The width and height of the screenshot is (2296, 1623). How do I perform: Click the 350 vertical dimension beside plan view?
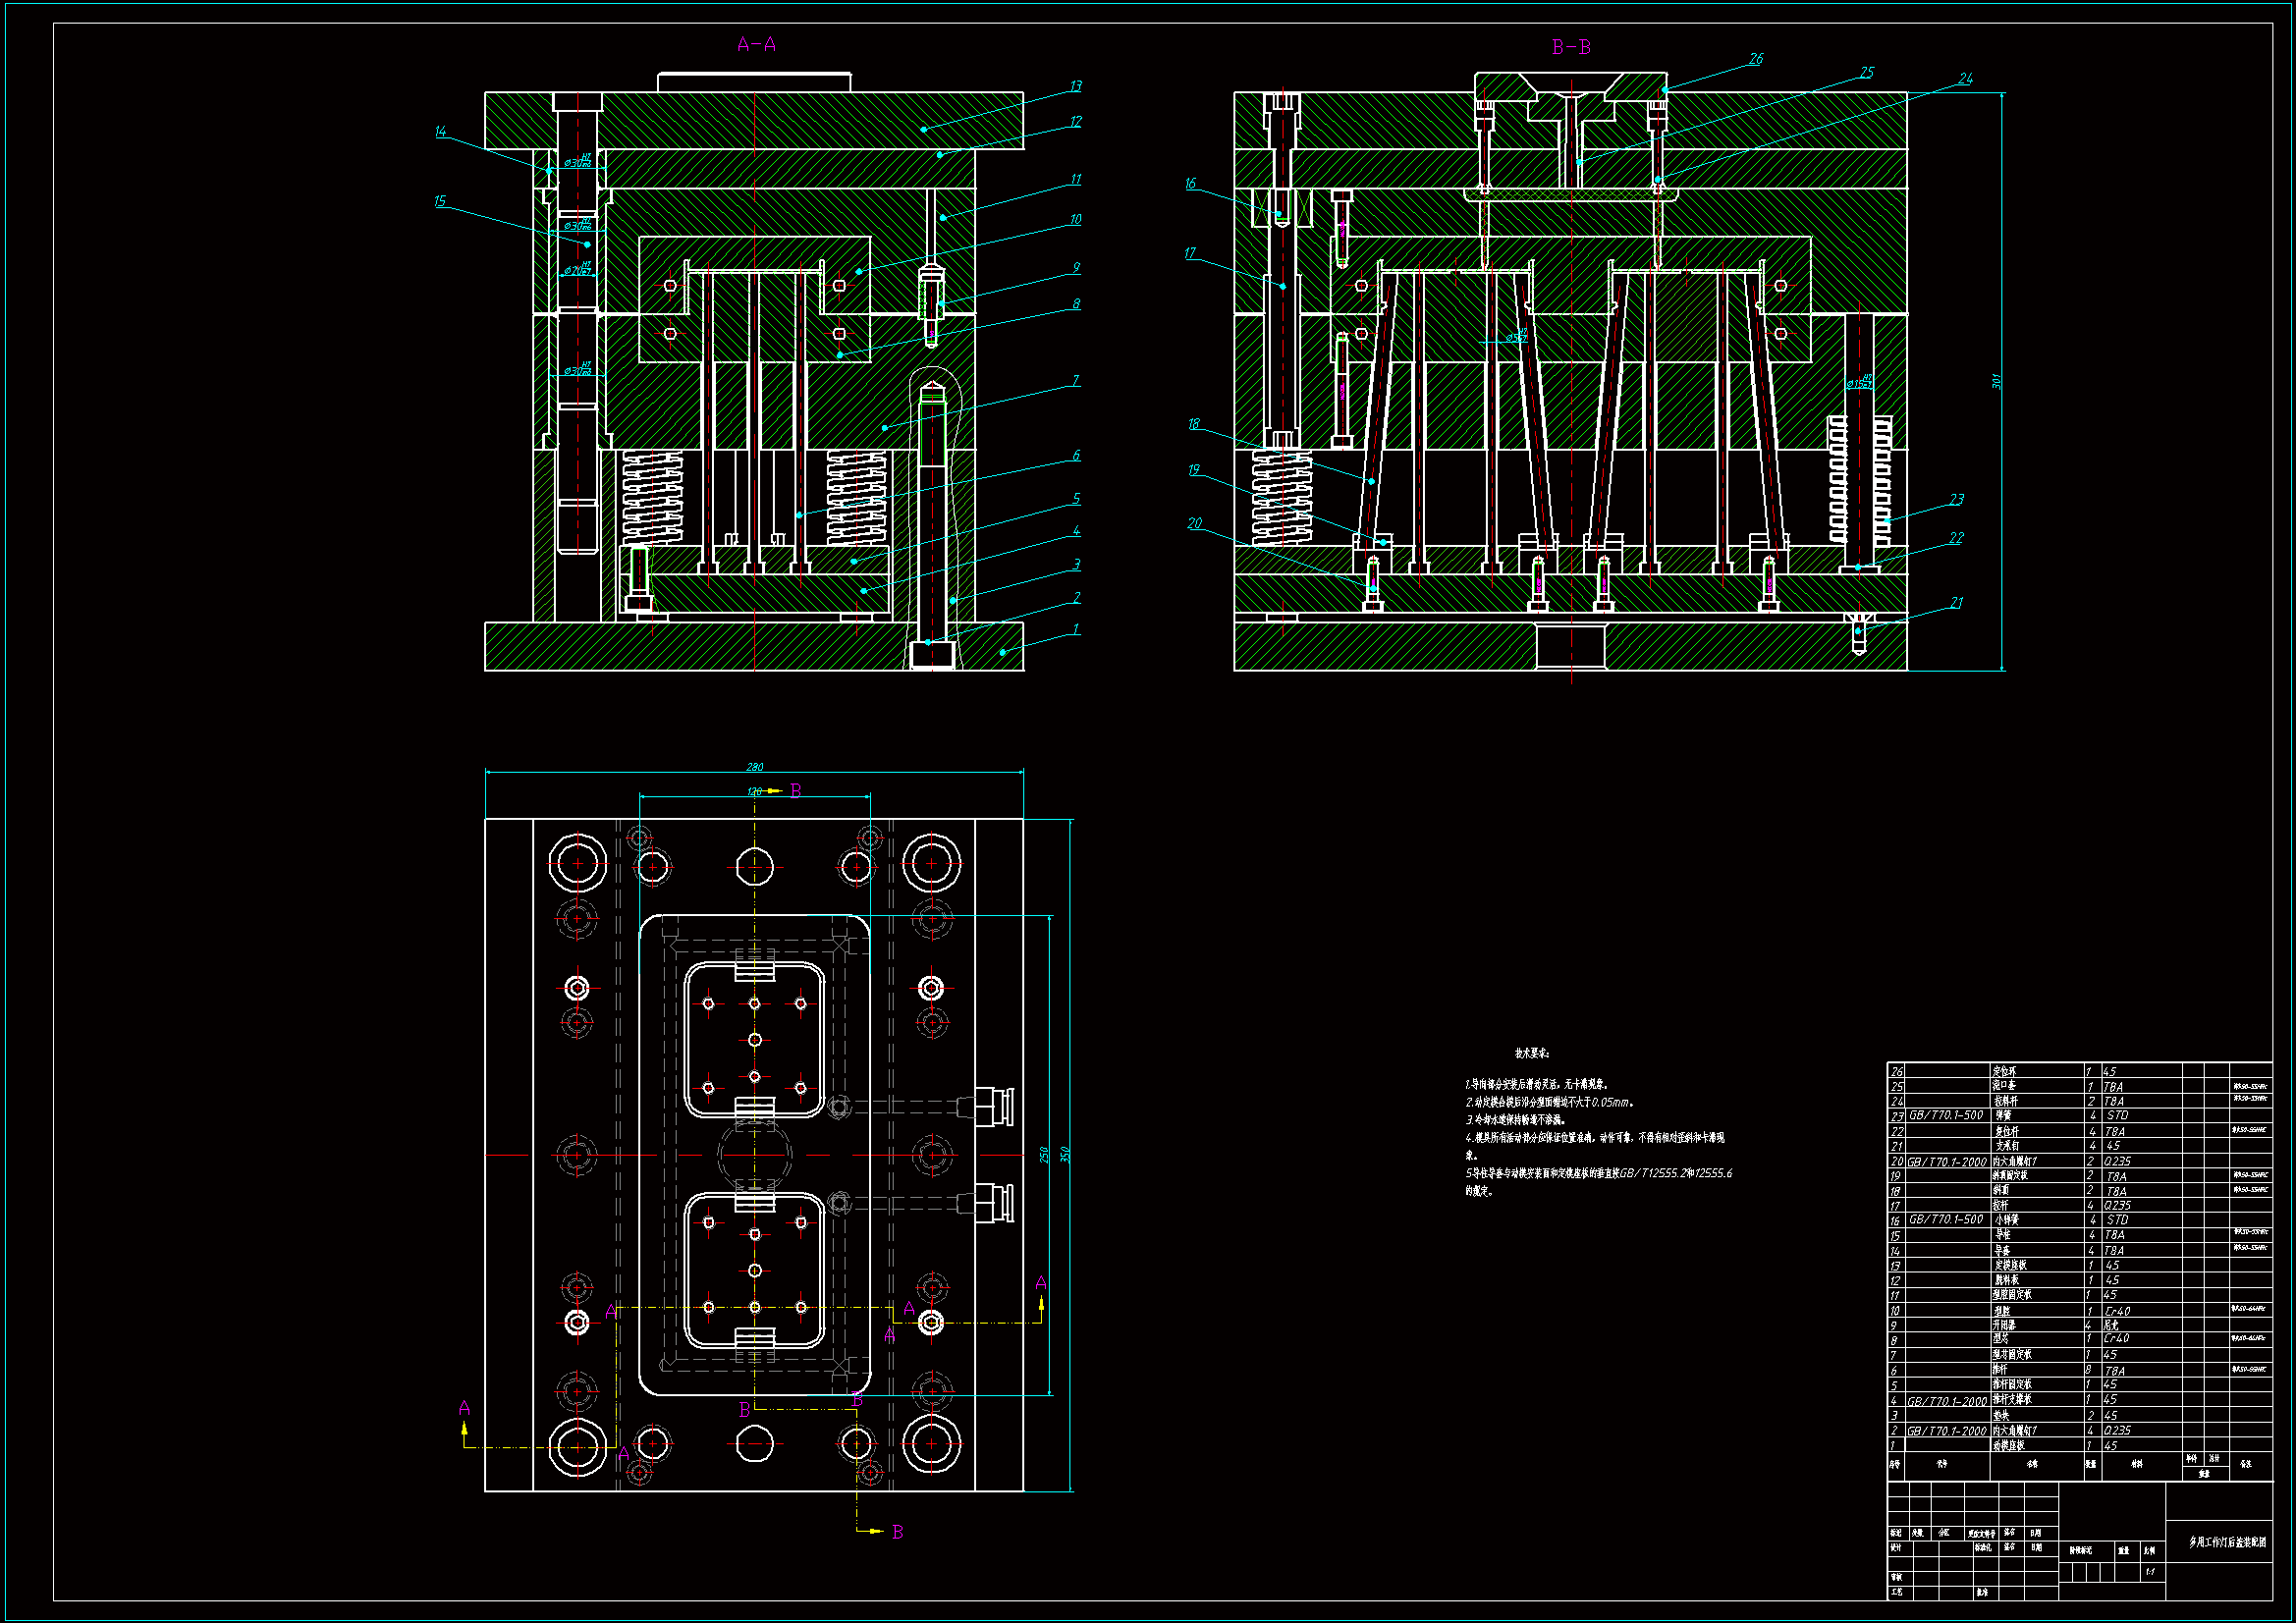click(1065, 1154)
